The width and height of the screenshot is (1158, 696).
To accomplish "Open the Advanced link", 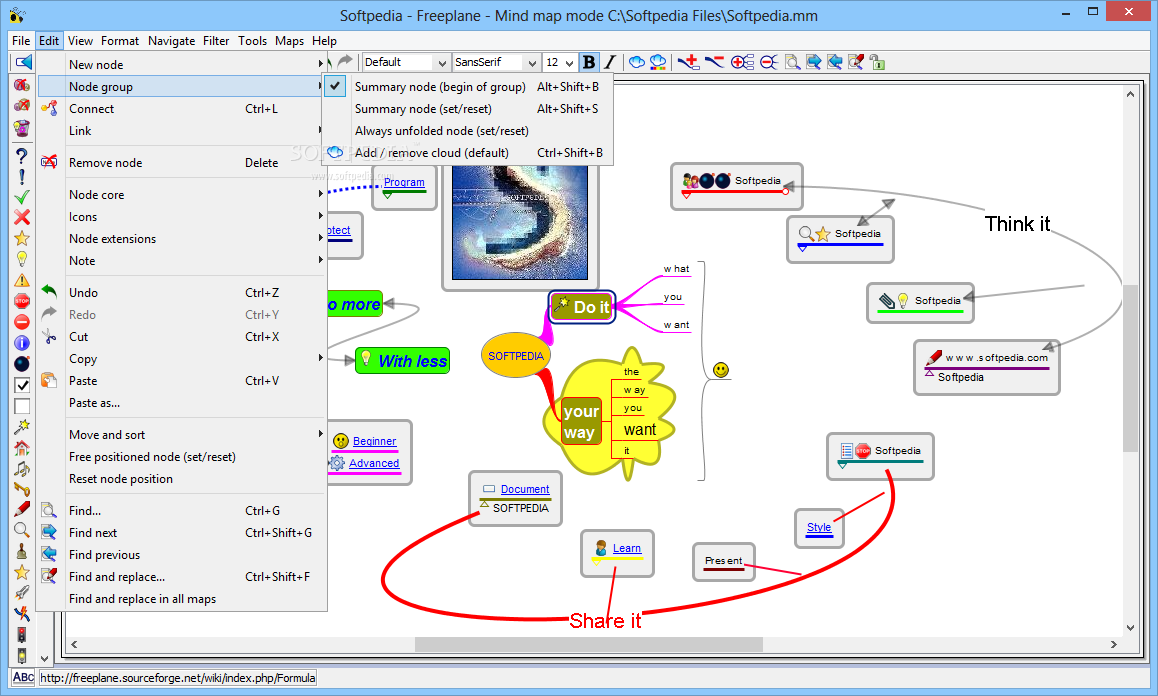I will [374, 463].
